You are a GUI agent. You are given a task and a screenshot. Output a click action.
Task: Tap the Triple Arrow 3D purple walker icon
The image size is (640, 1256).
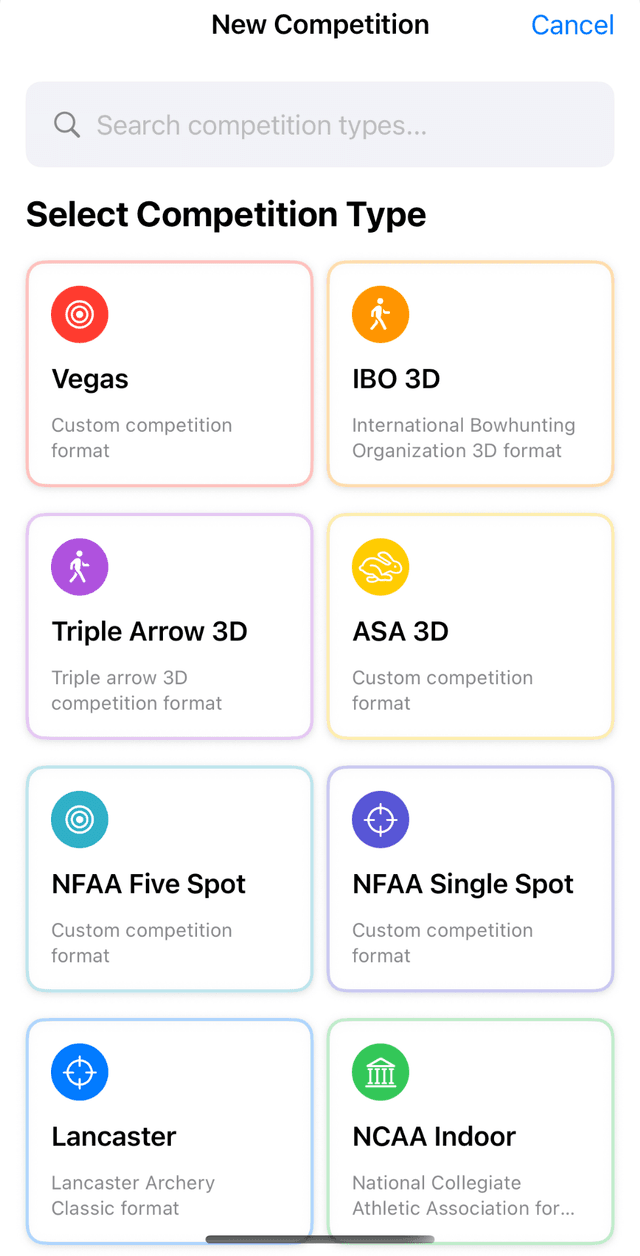click(x=79, y=566)
